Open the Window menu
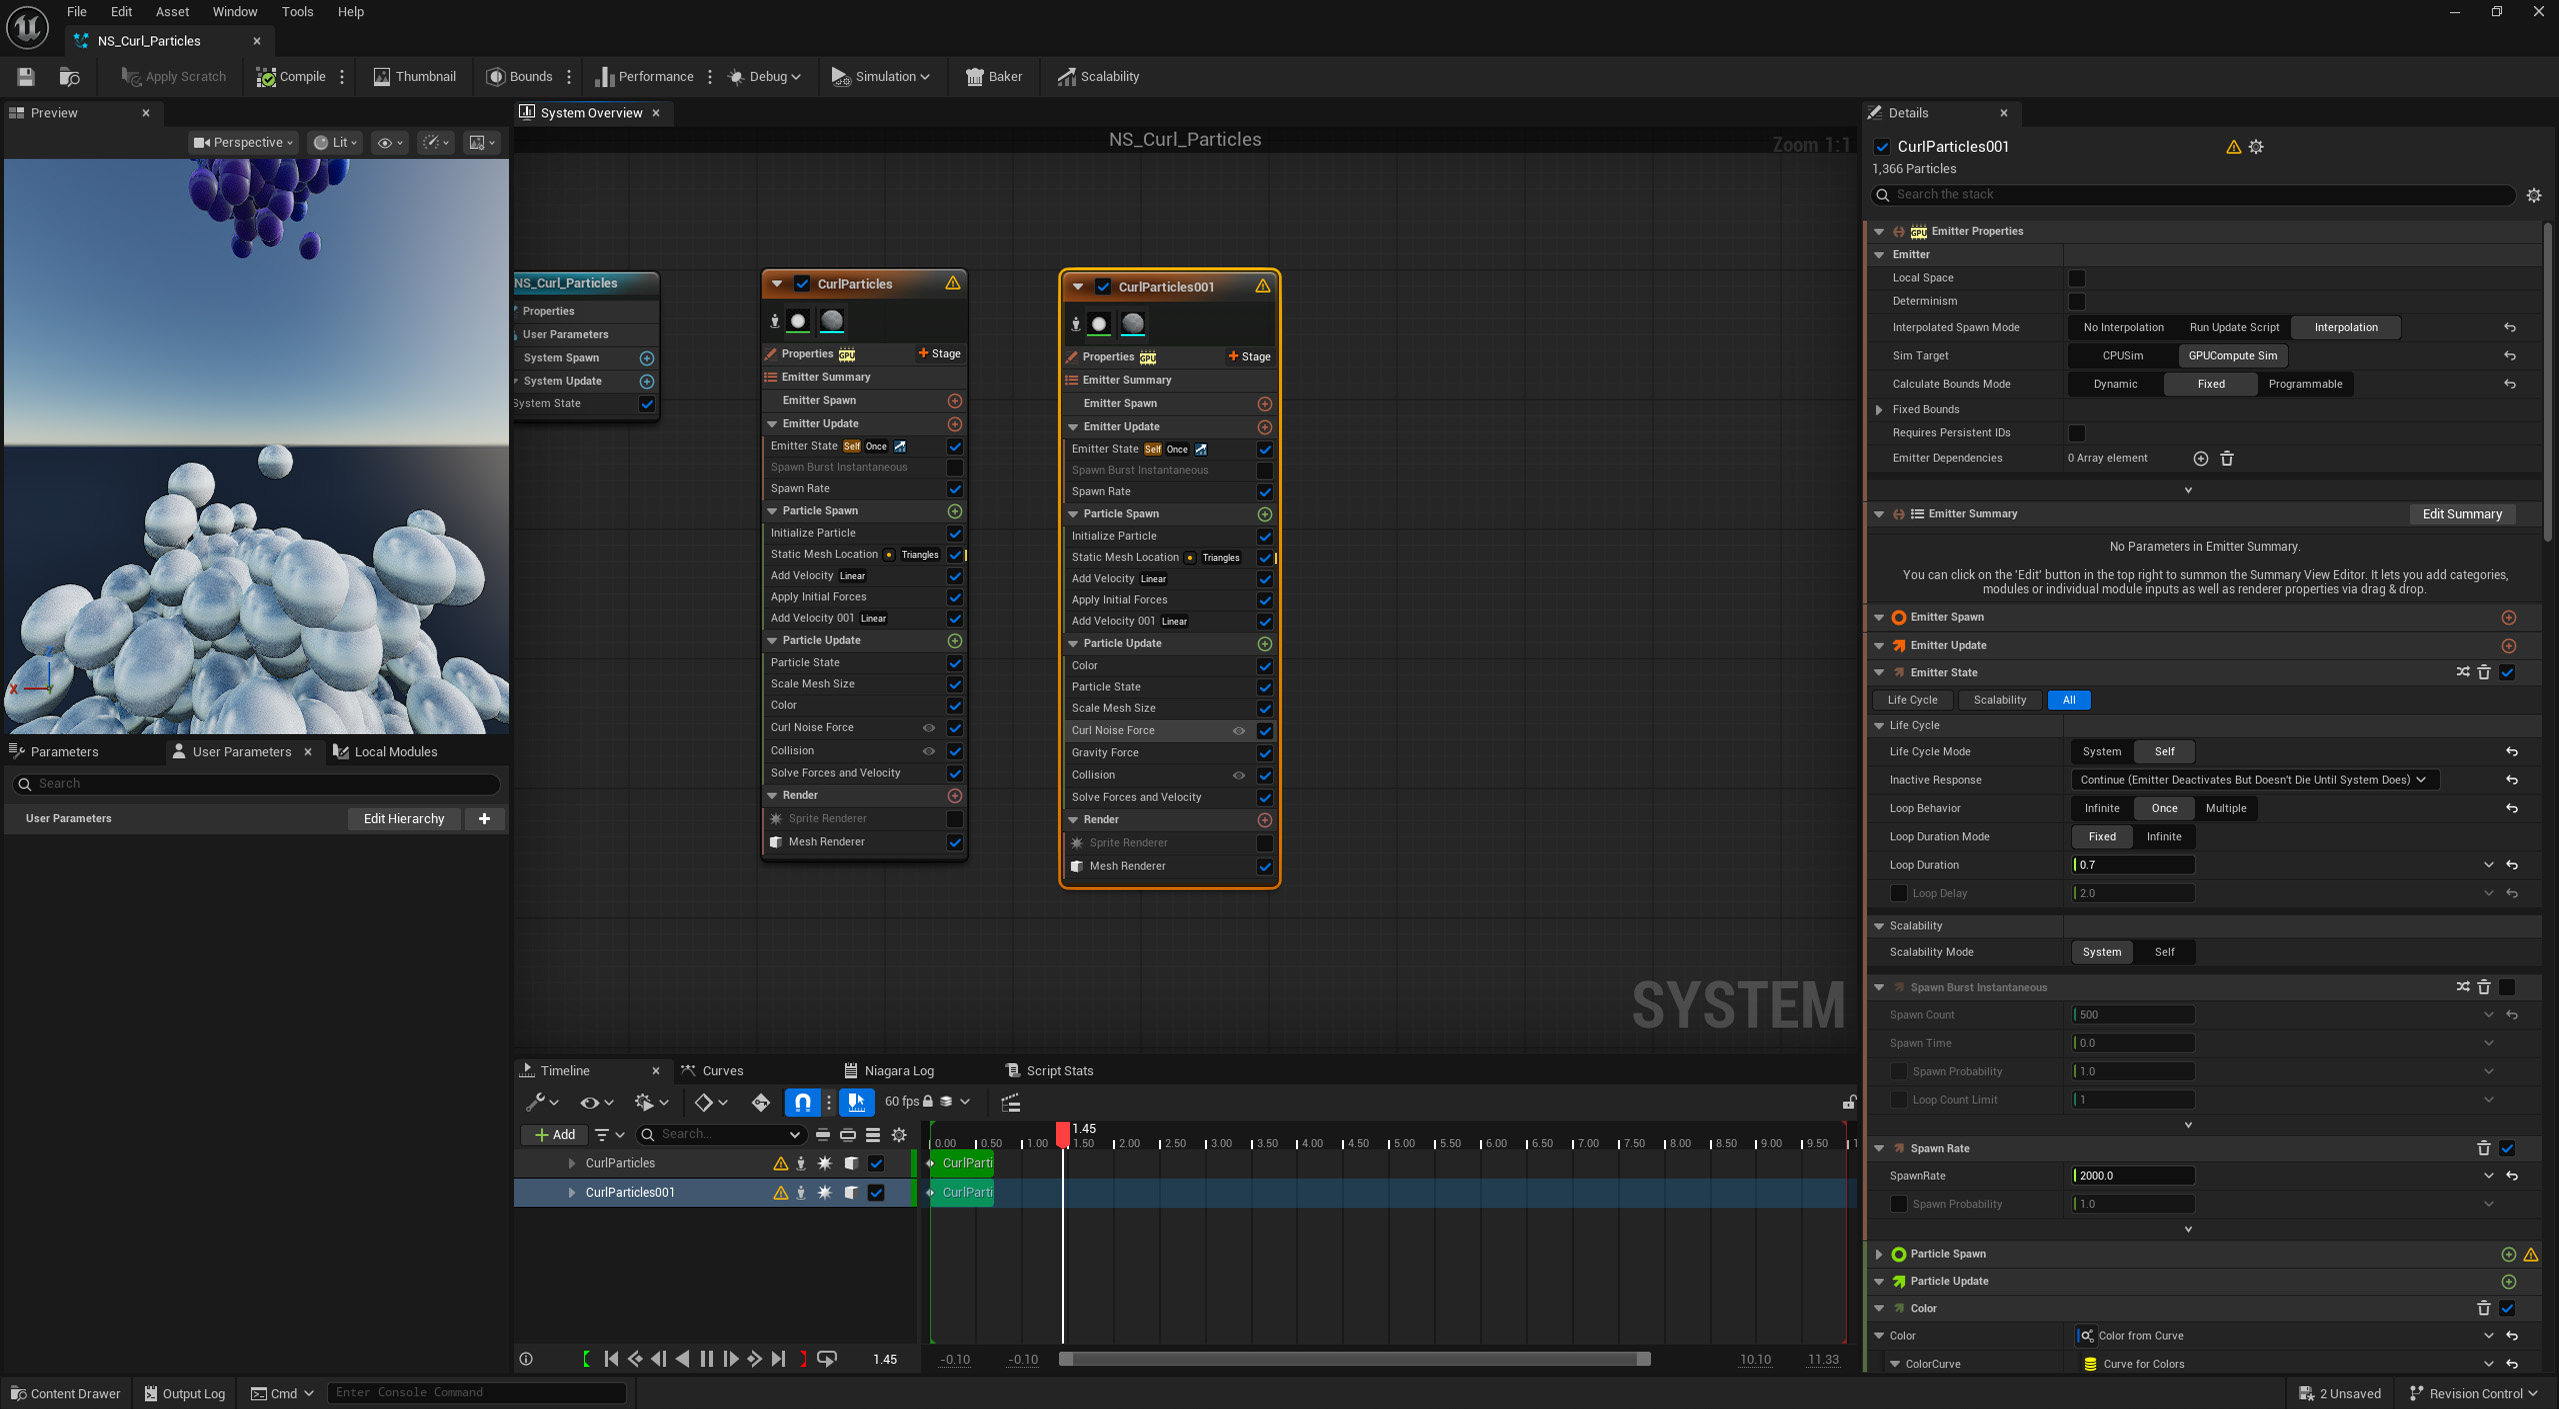Image resolution: width=2559 pixels, height=1409 pixels. [234, 12]
